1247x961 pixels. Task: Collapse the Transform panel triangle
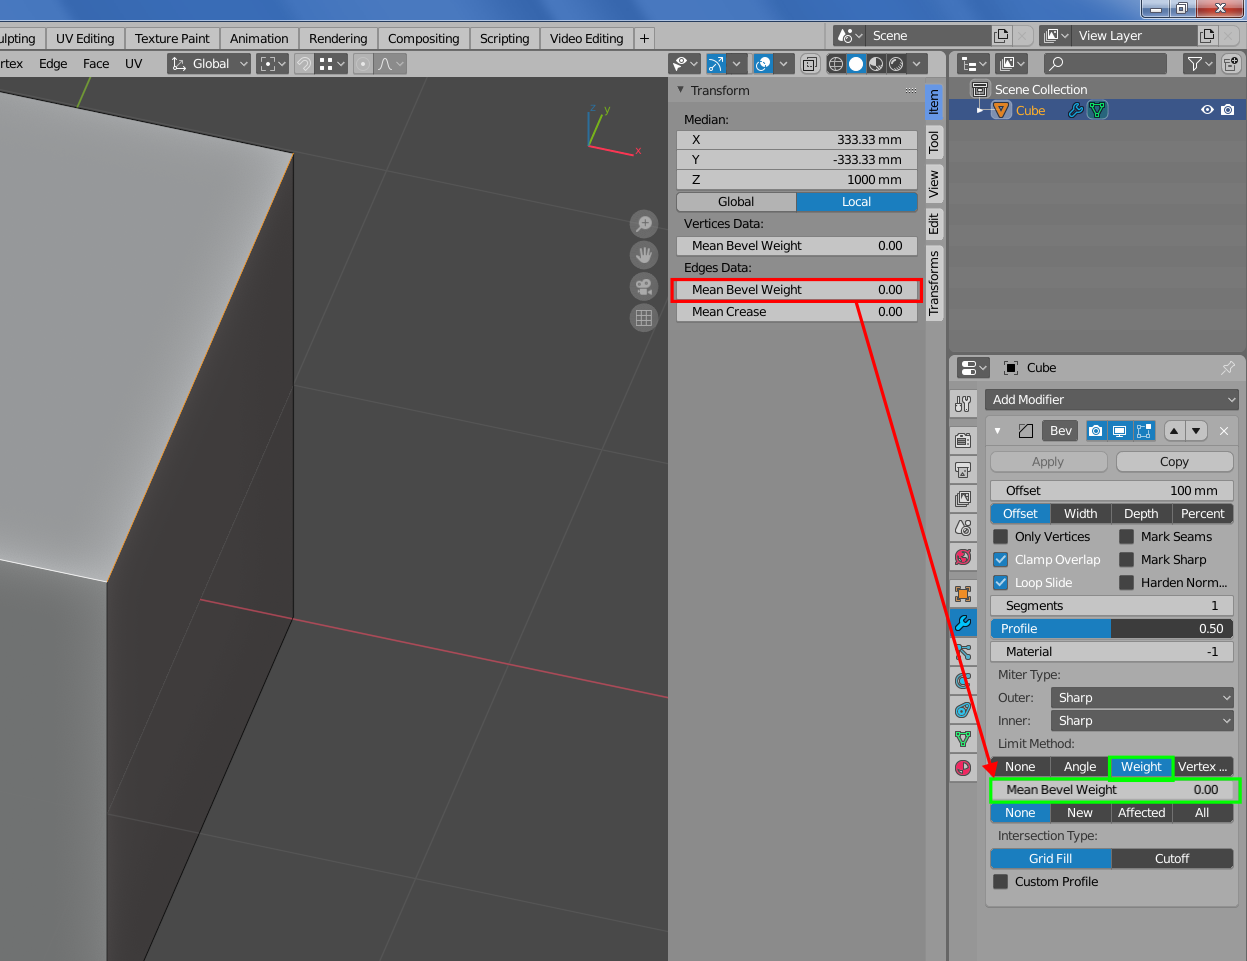[x=681, y=90]
